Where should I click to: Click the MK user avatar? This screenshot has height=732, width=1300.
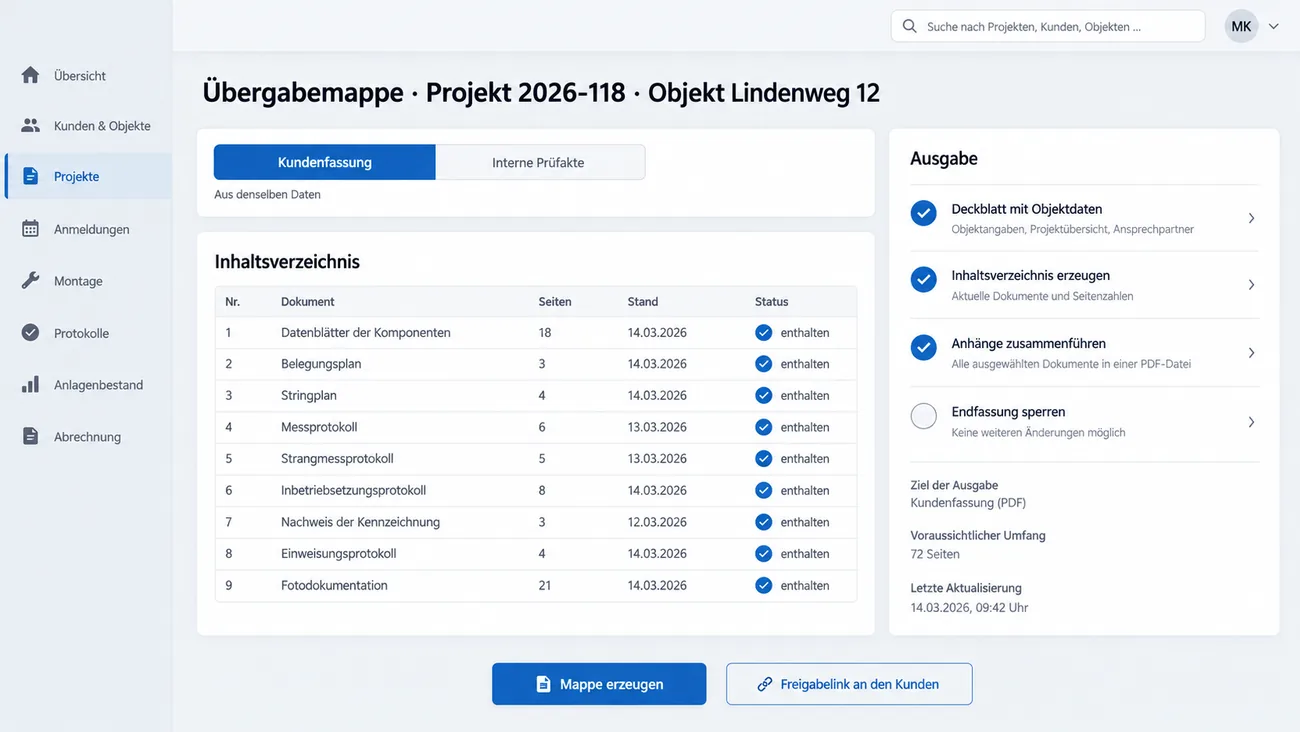click(x=1241, y=26)
